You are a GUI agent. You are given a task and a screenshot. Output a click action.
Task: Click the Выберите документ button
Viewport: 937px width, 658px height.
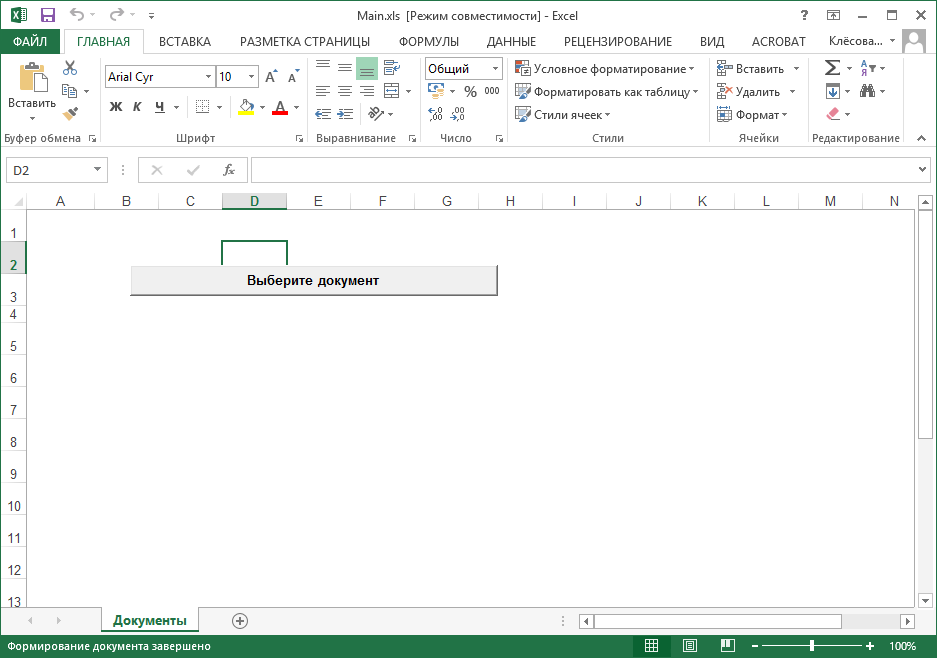click(314, 280)
